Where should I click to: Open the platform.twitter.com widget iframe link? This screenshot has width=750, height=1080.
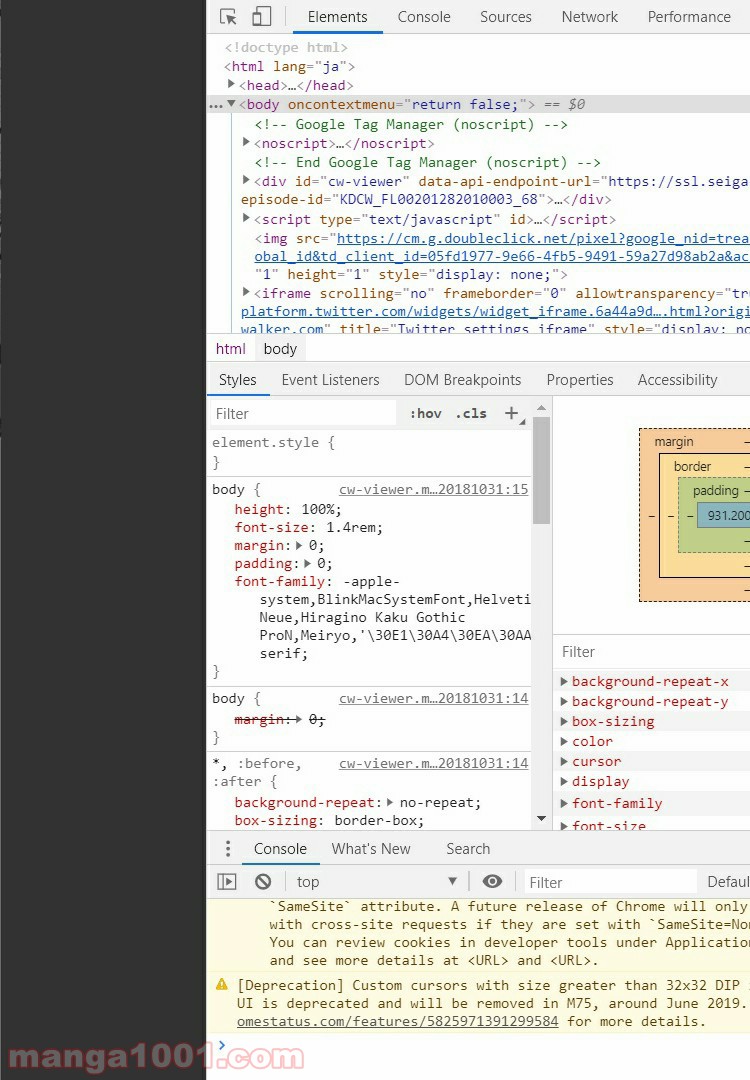pos(495,311)
